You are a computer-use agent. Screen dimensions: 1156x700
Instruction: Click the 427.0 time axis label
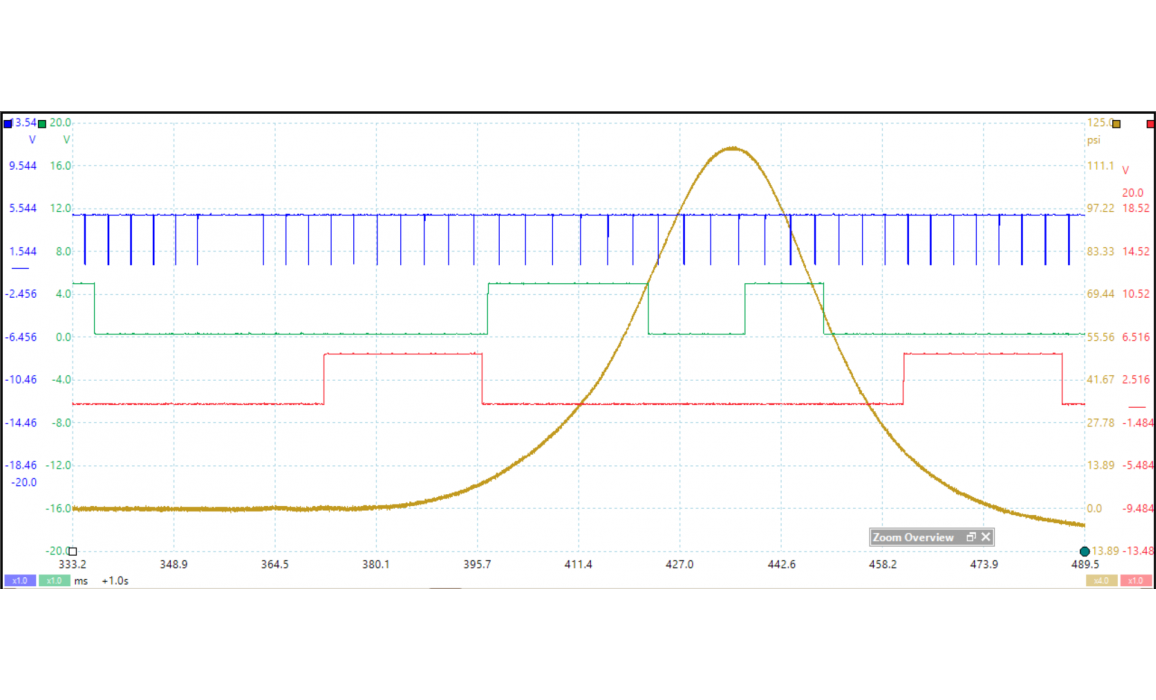tap(680, 565)
